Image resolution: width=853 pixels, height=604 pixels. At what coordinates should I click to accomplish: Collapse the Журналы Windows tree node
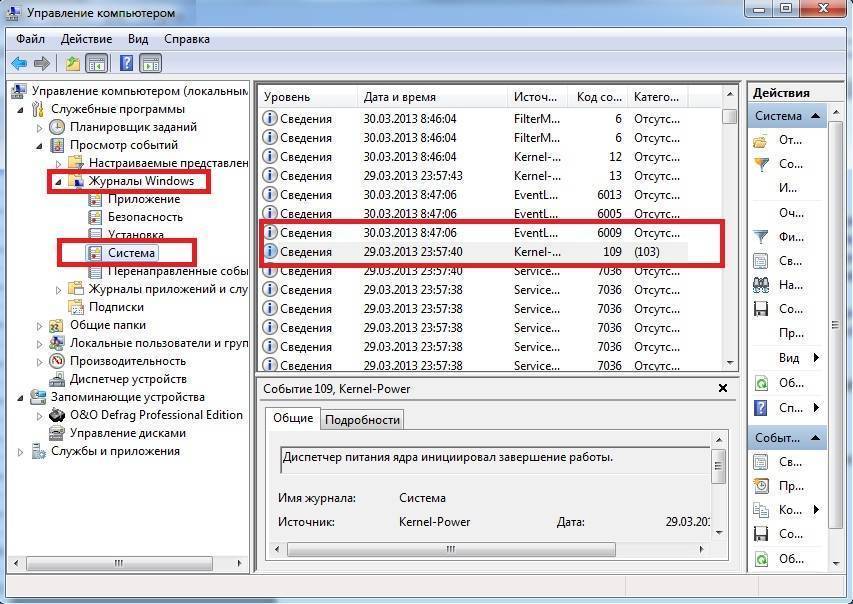click(x=57, y=182)
